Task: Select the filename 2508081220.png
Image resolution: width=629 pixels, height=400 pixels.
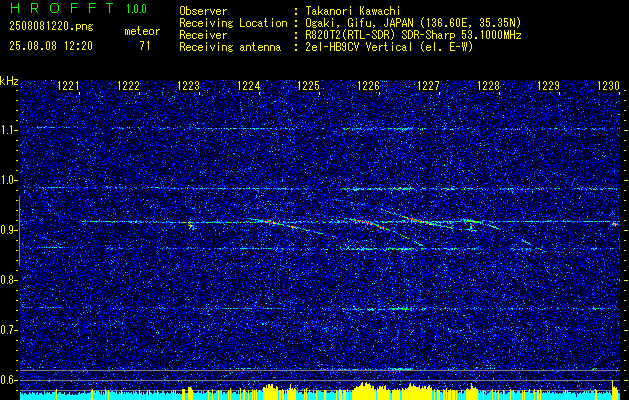Action: (51, 27)
